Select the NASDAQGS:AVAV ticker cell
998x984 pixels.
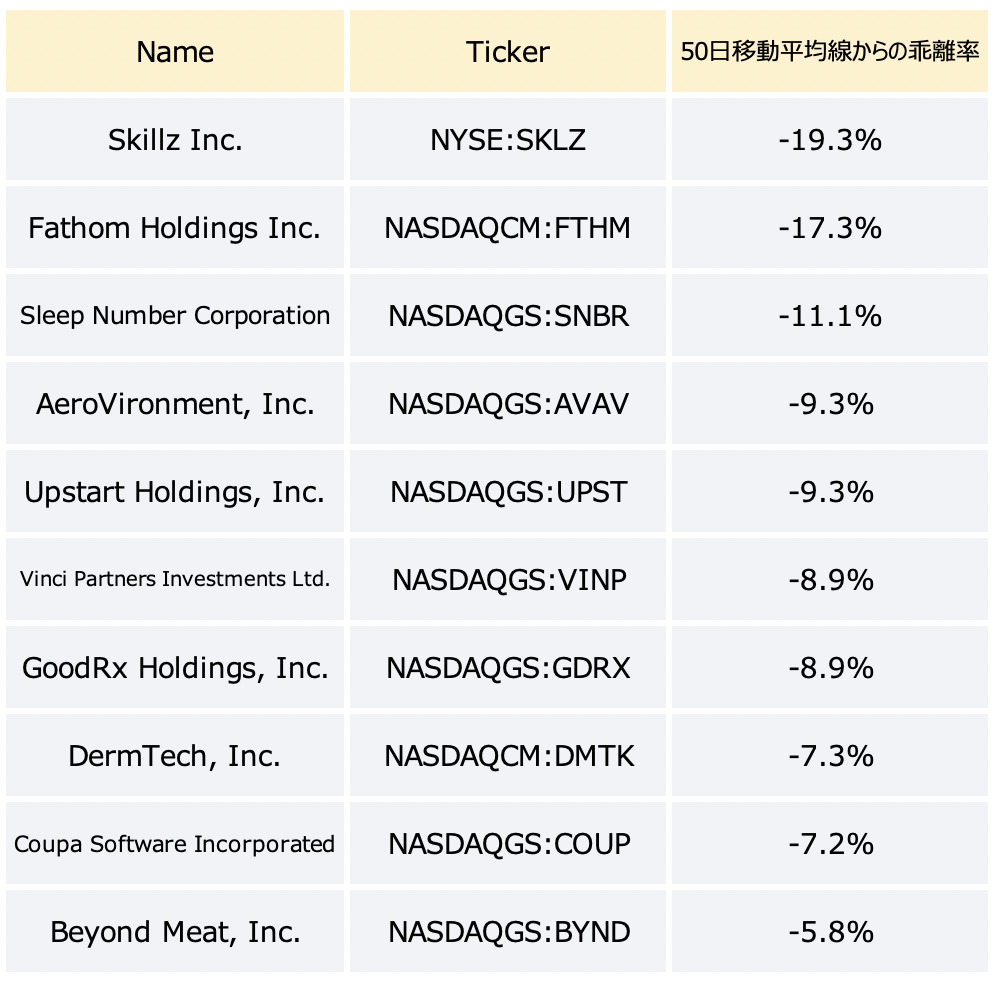coord(508,403)
